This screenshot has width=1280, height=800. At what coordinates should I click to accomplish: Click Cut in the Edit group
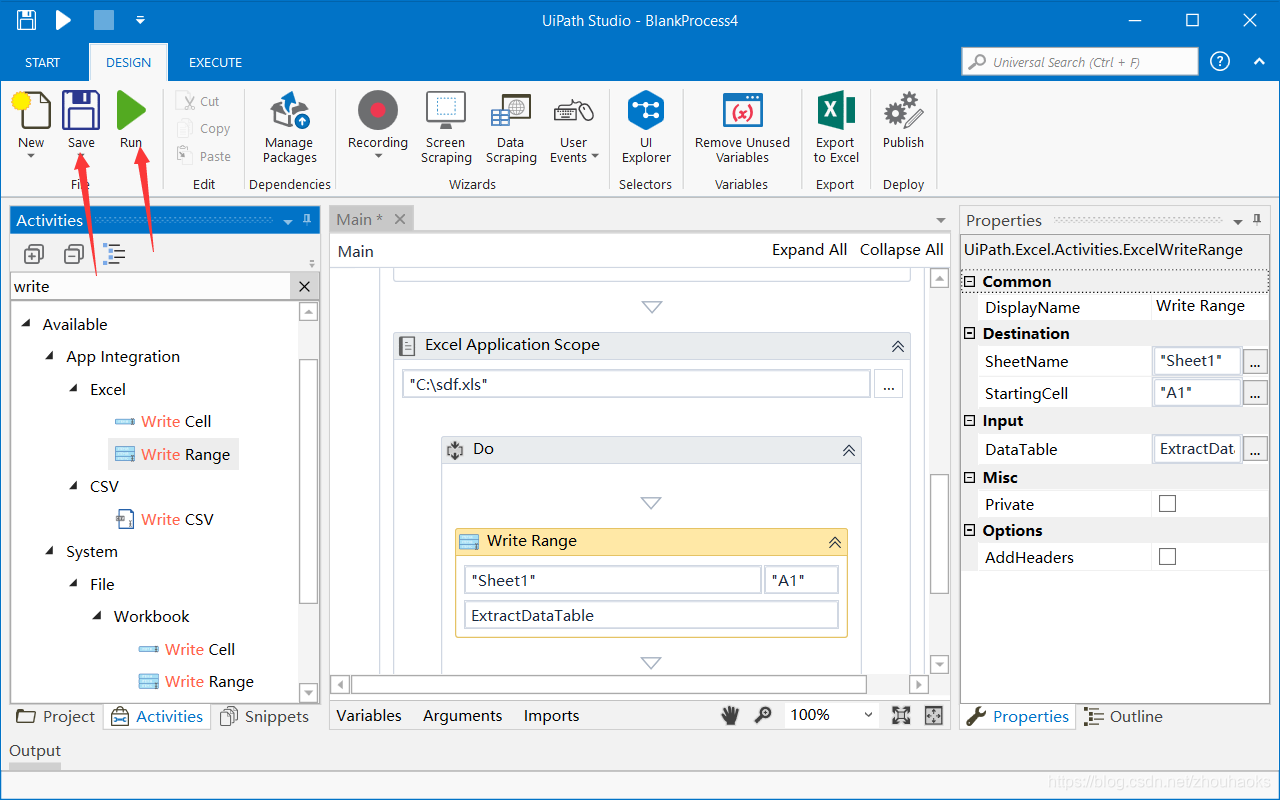pyautogui.click(x=198, y=101)
